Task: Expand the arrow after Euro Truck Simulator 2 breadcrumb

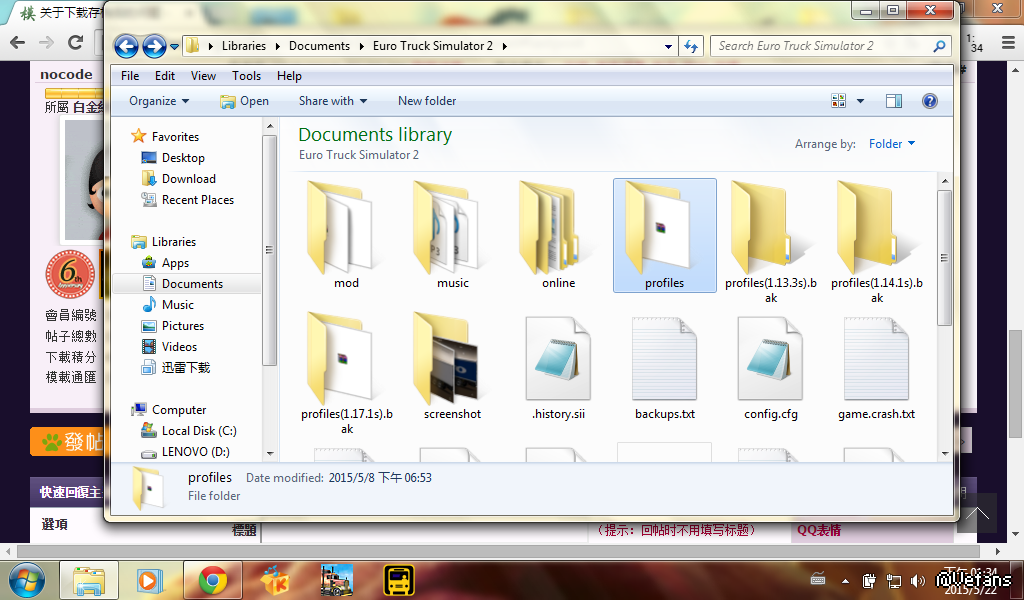Action: pos(504,46)
